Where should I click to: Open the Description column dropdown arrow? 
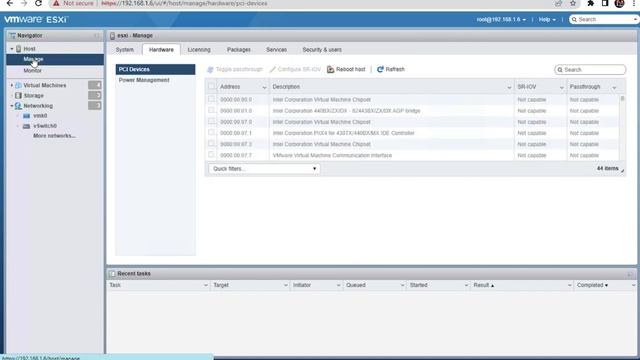(509, 87)
